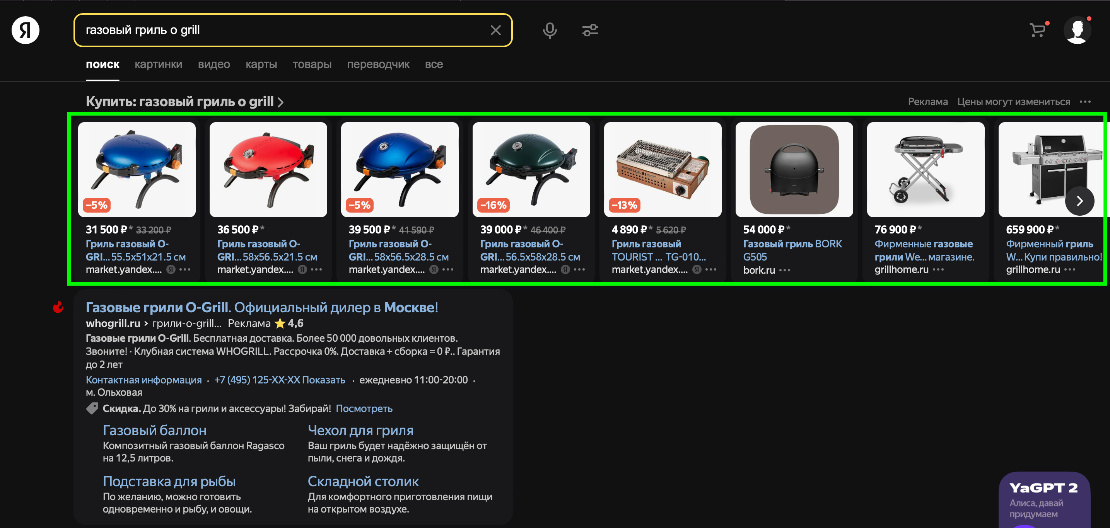Open the Карты tab
The width and height of the screenshot is (1110, 528).
[261, 65]
